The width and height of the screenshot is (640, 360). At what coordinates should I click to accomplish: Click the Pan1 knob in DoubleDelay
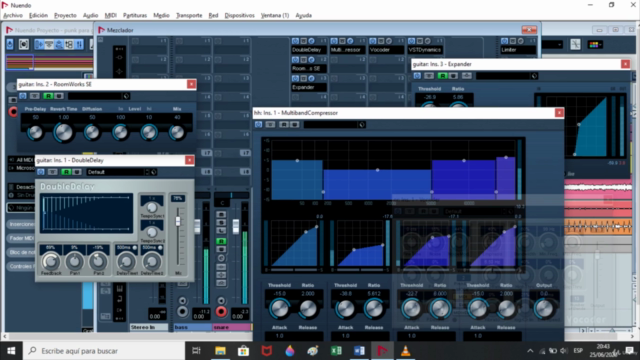pos(74,262)
